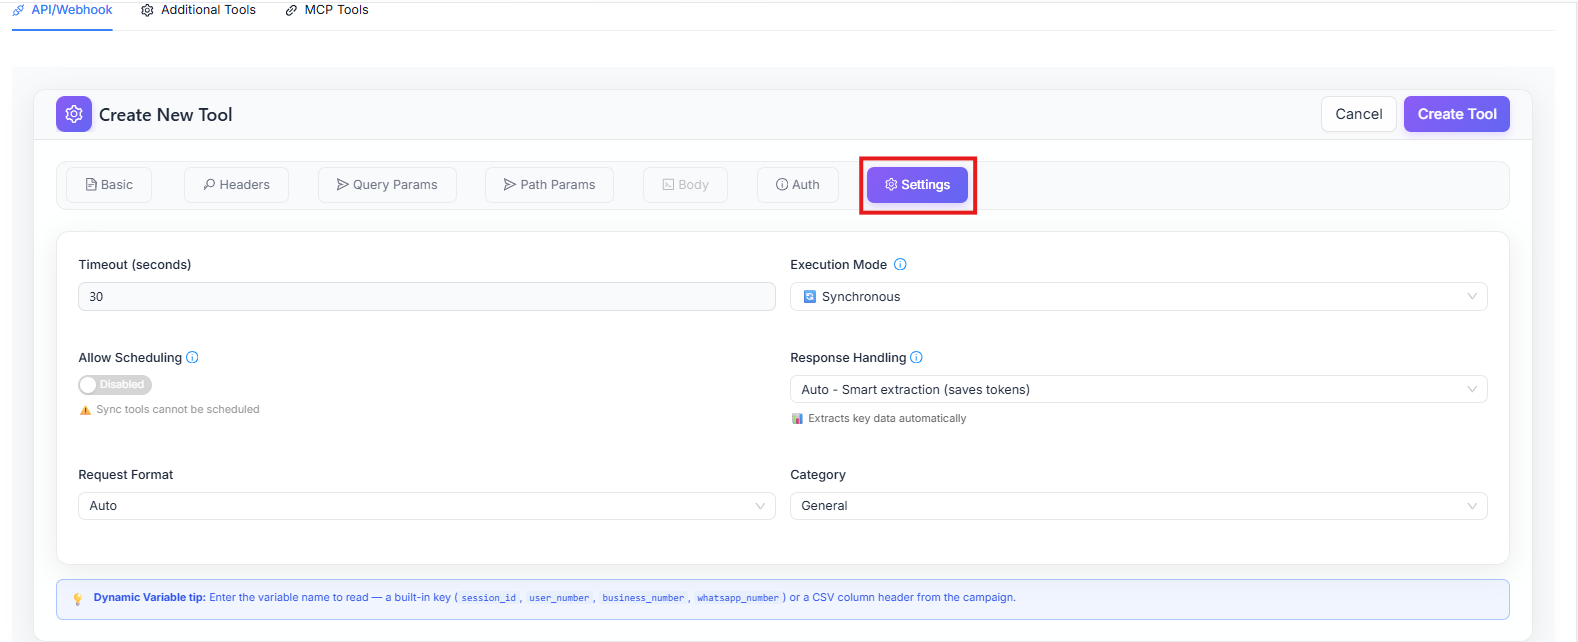The height and width of the screenshot is (642, 1578).
Task: Switch to the Additional Tools tab
Action: [x=199, y=10]
